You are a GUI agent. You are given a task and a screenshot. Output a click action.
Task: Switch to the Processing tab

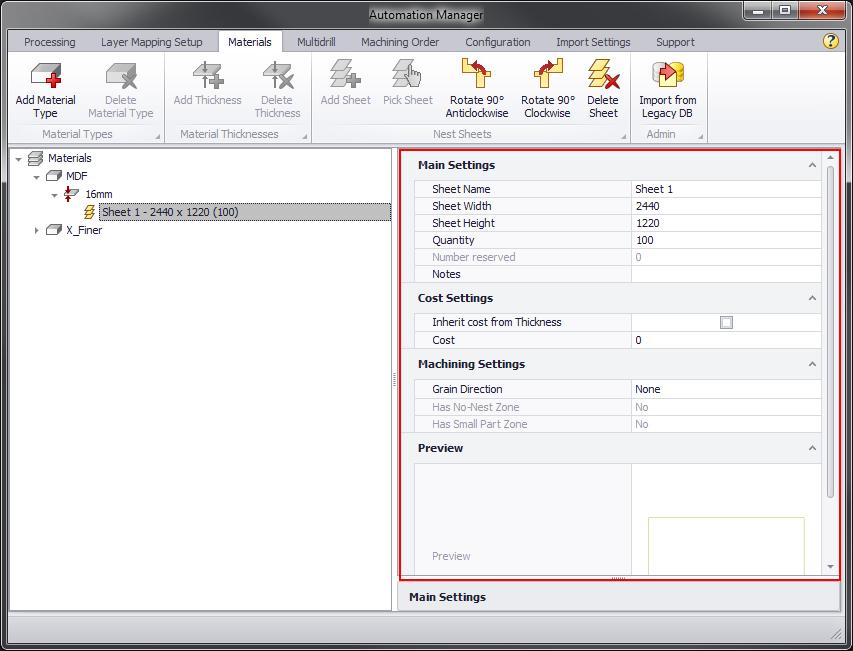point(50,42)
